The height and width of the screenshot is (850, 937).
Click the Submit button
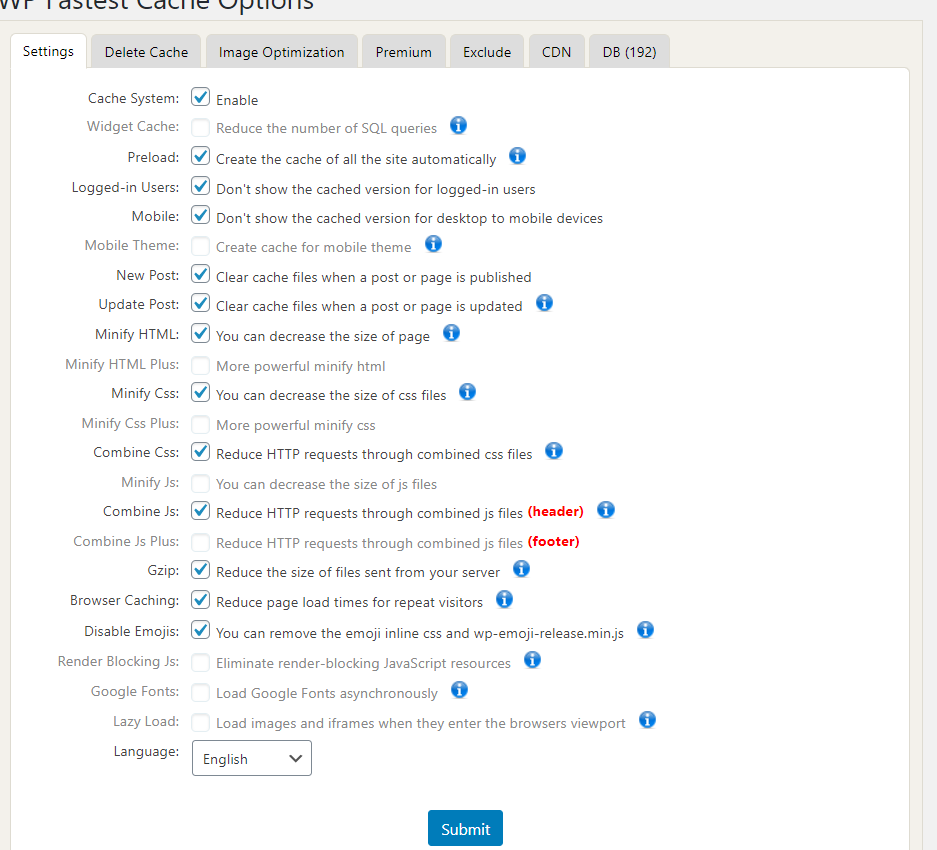(465, 828)
